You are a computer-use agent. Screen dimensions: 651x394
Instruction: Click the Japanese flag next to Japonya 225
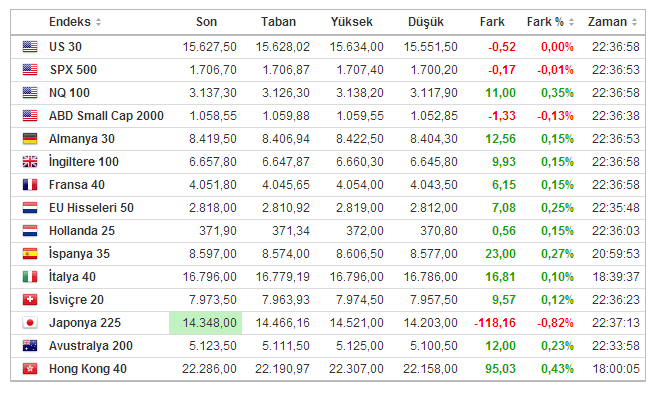tap(30, 323)
